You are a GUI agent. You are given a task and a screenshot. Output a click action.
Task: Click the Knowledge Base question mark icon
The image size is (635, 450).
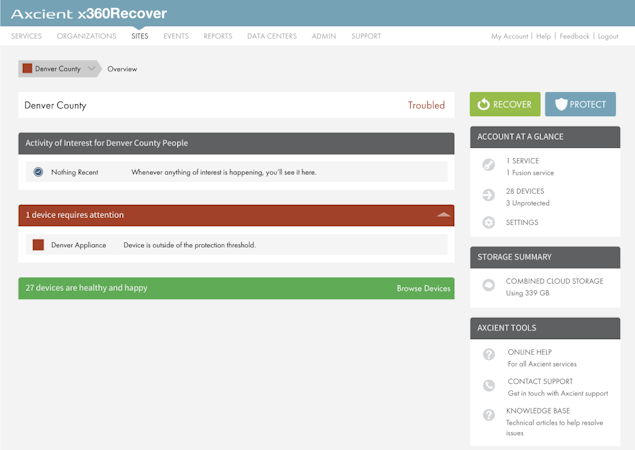[488, 415]
